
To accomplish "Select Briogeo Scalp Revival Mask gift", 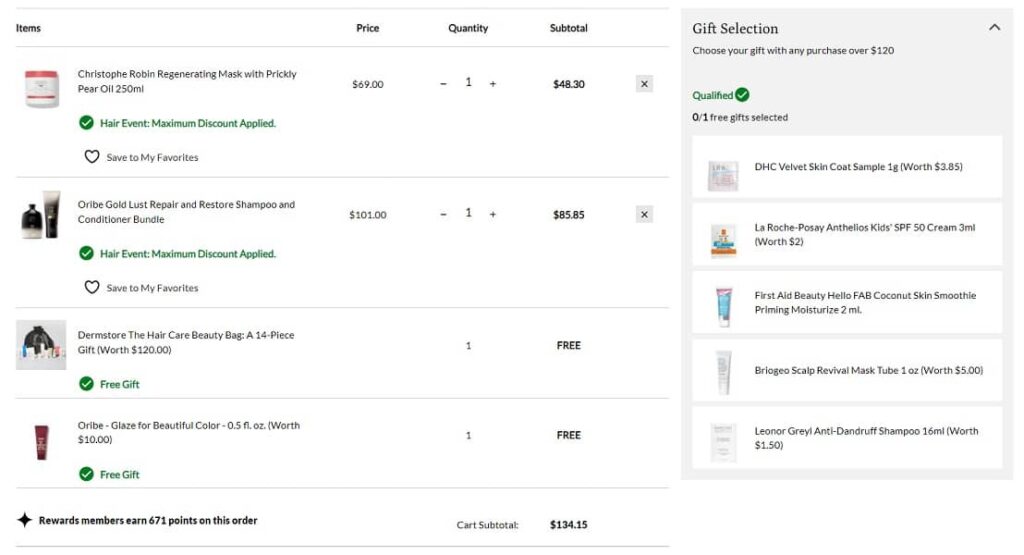I will 847,370.
